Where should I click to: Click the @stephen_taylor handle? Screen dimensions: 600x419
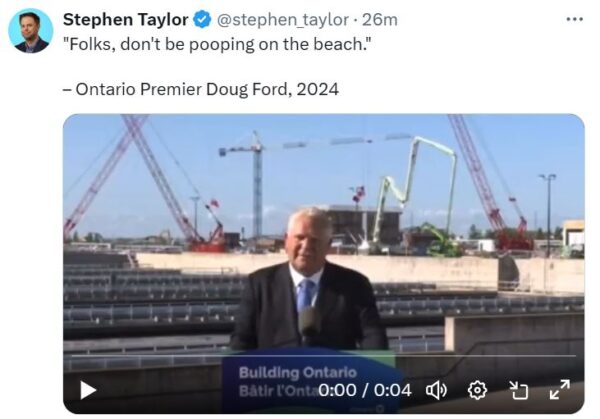pos(283,20)
